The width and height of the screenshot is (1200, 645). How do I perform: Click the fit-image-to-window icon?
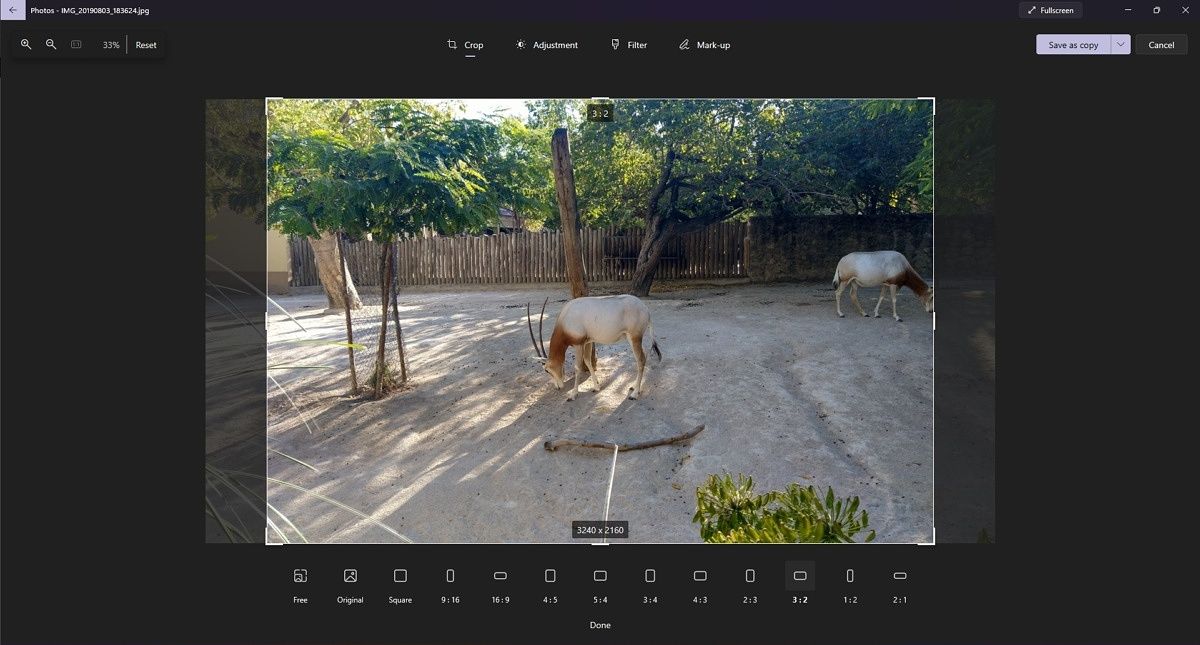(x=77, y=44)
